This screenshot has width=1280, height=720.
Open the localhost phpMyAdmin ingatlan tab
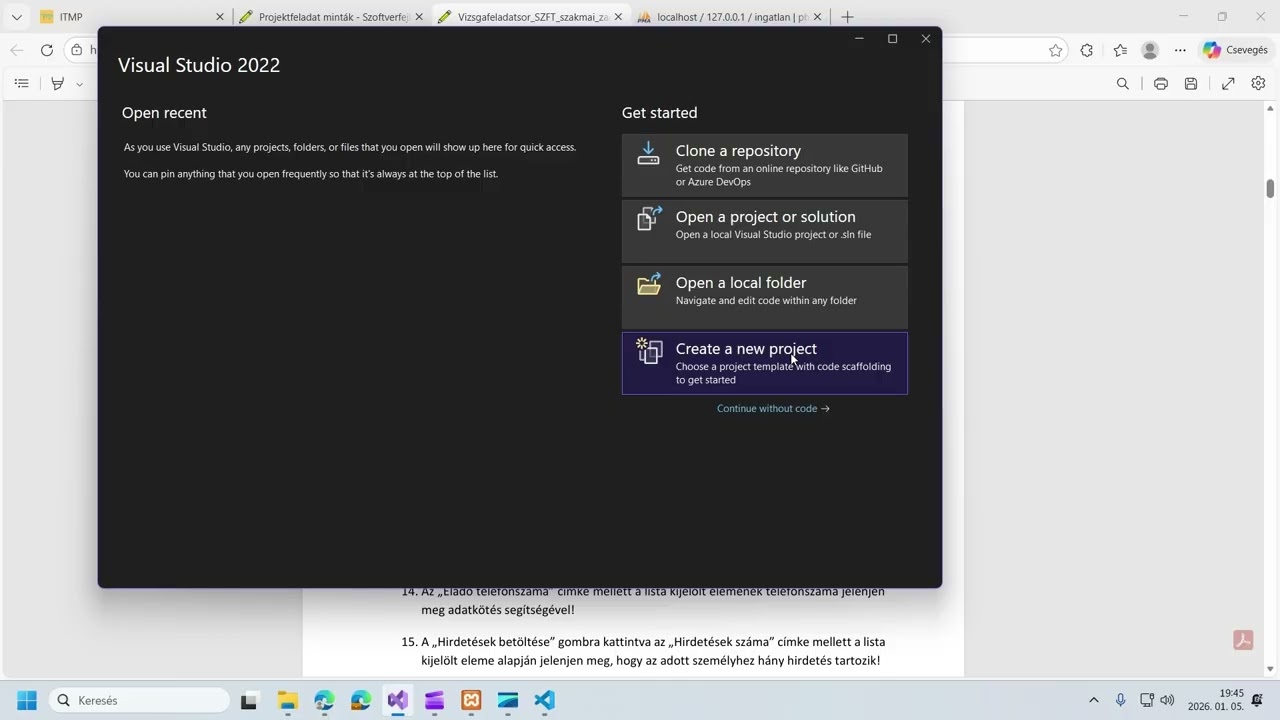730,17
